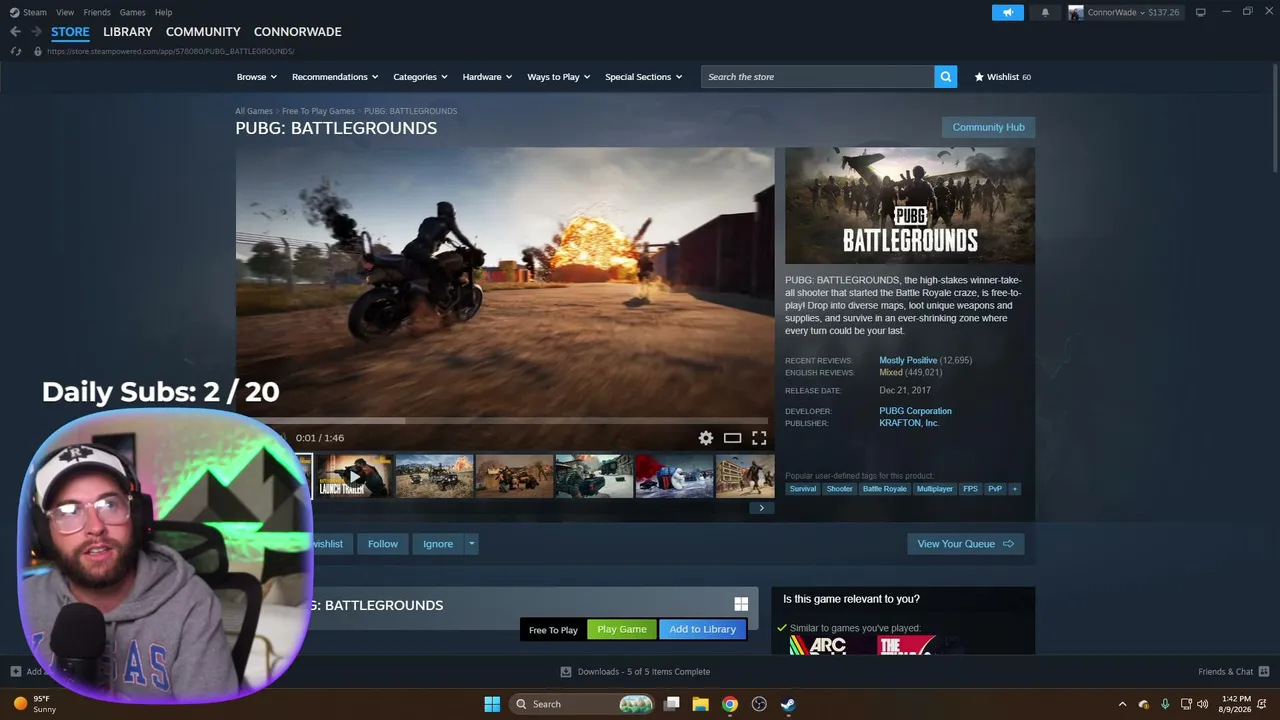The width and height of the screenshot is (1280, 720).
Task: Select the vehicle on grassland screenshot thumbnail
Action: tap(434, 476)
